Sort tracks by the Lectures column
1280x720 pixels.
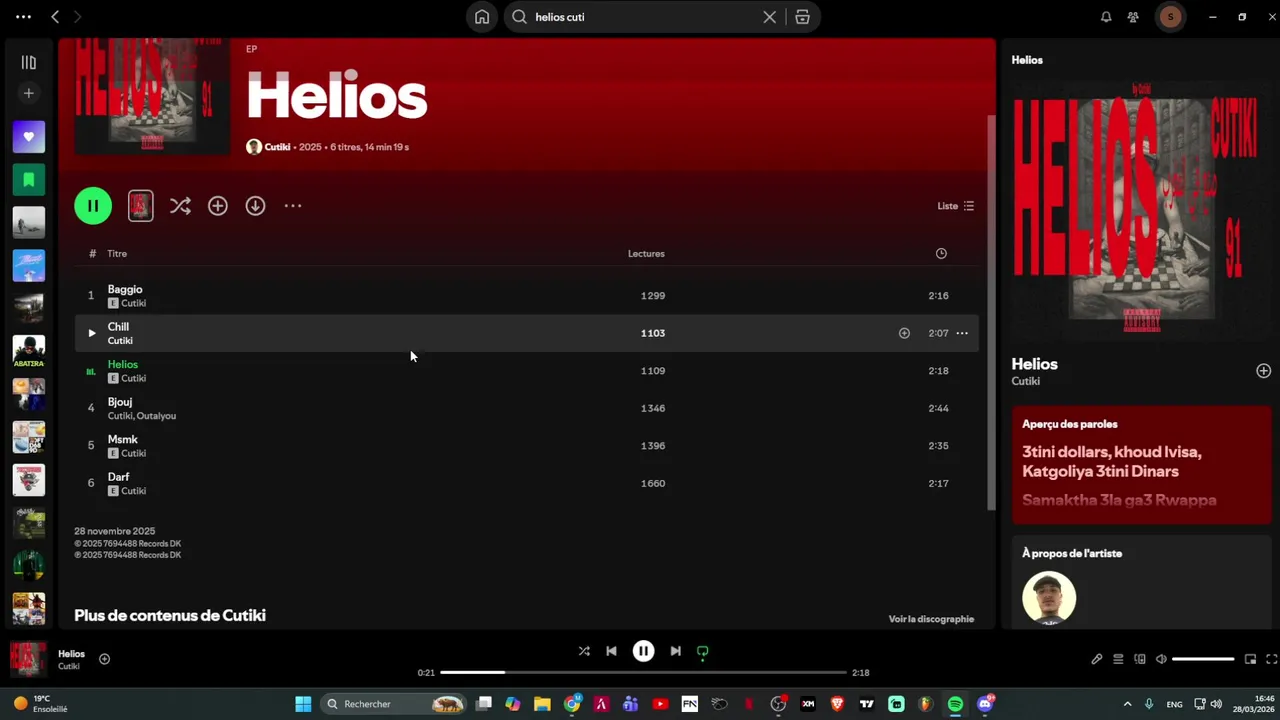pos(646,254)
